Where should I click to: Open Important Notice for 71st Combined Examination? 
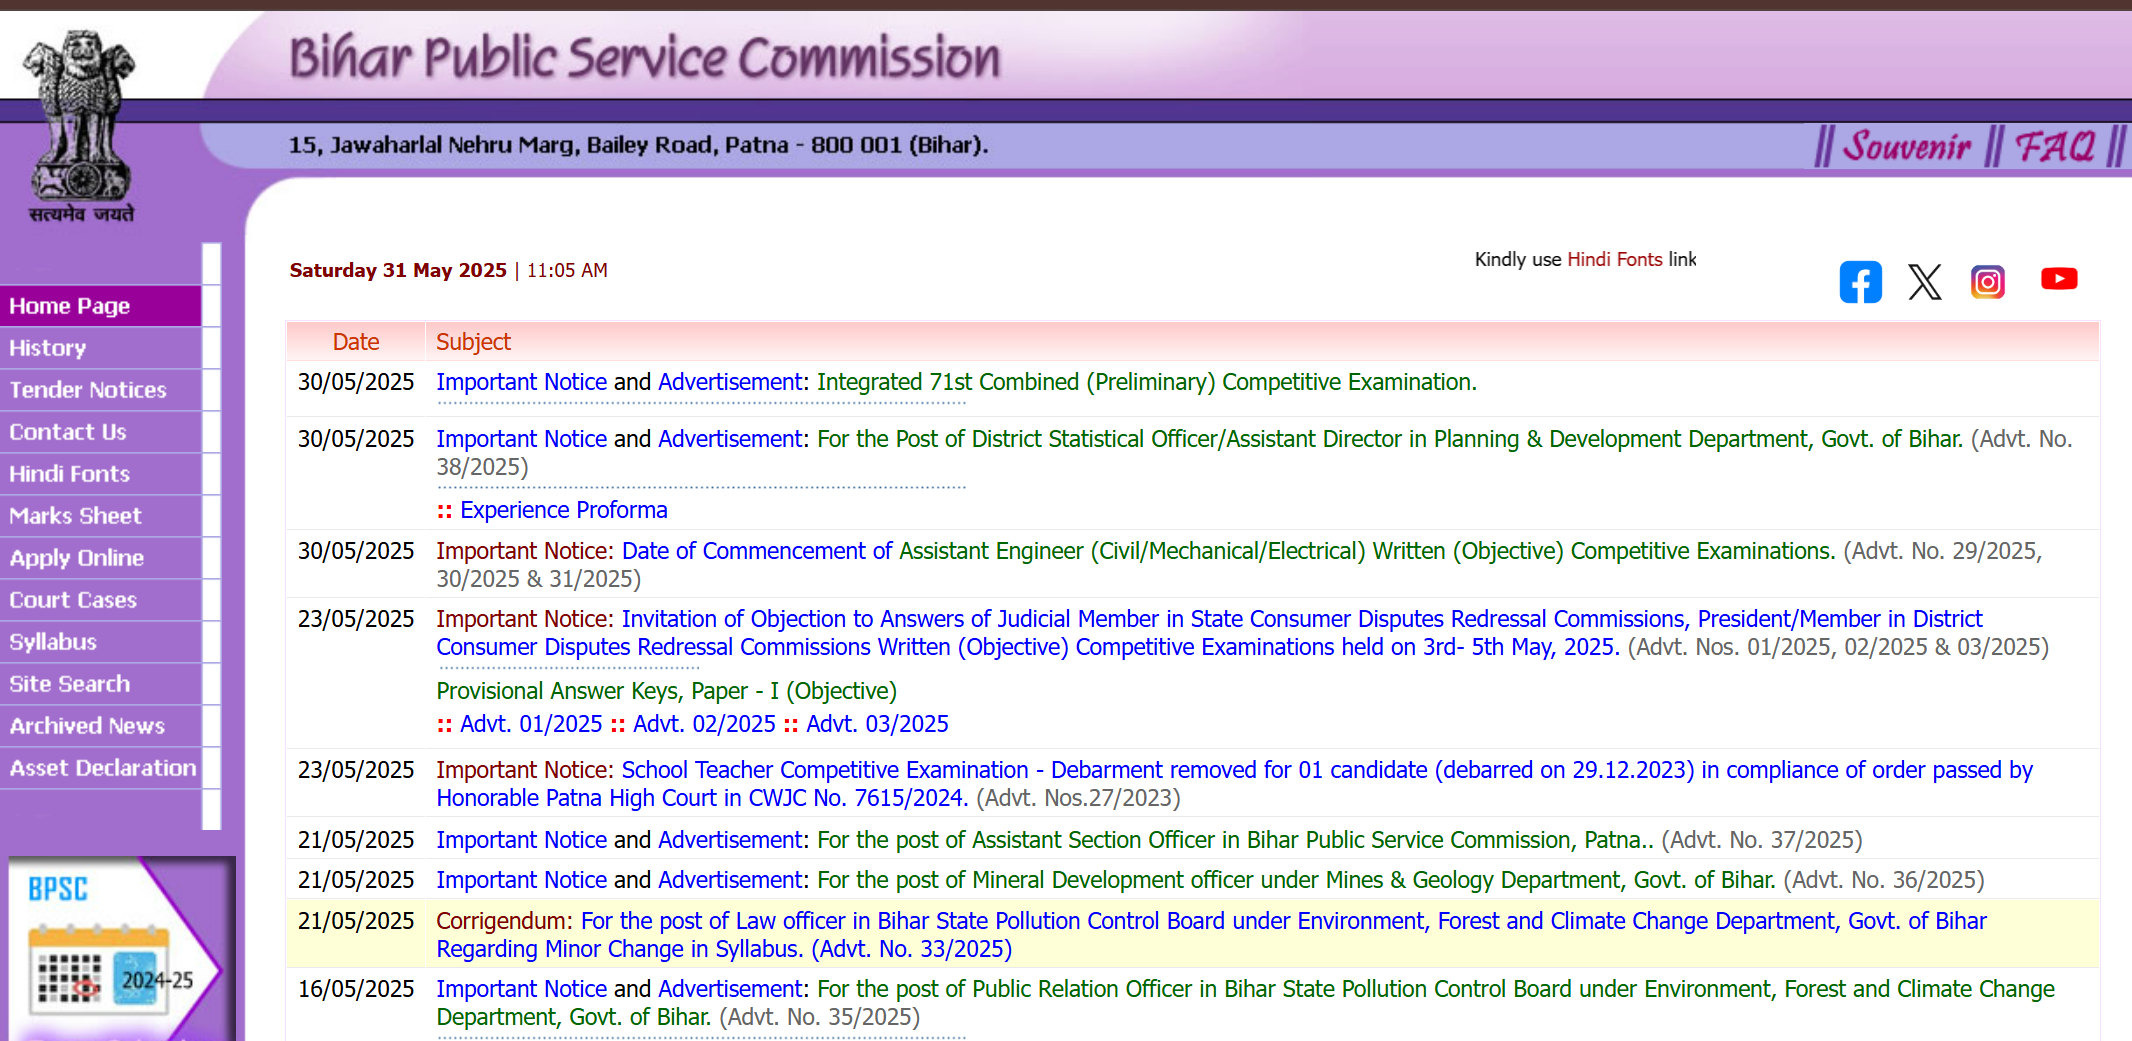tap(521, 382)
